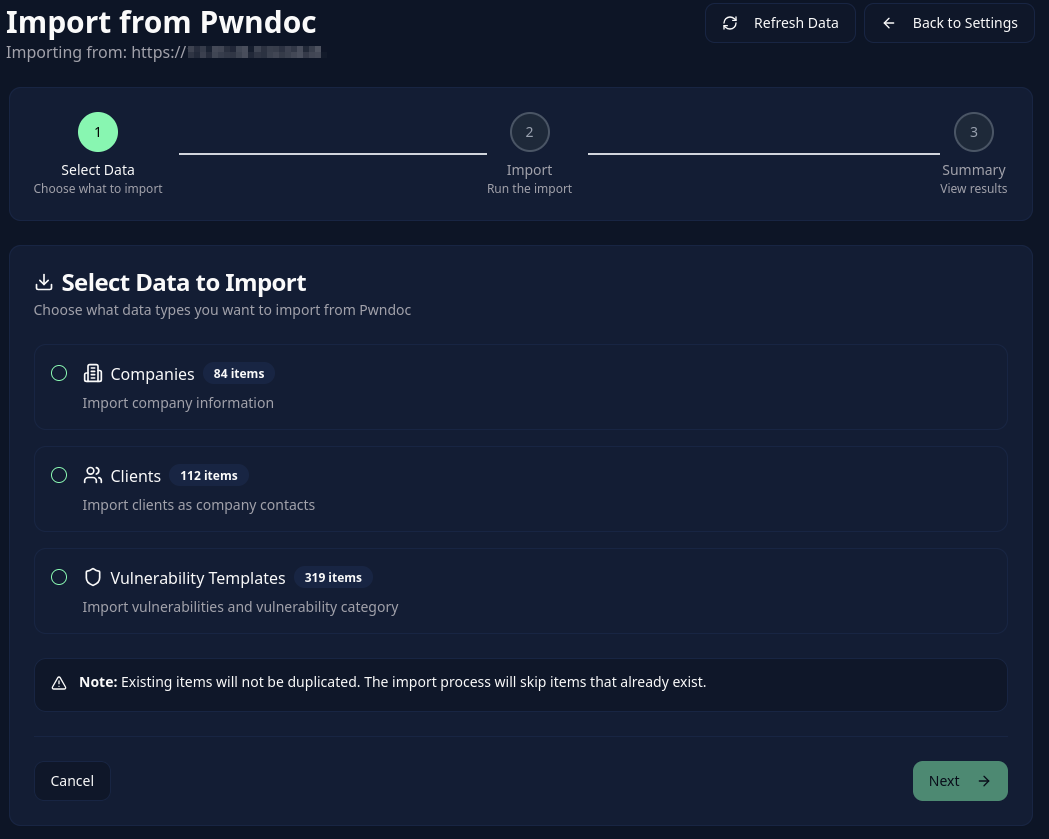Toggle the Companies selection circle
The width and height of the screenshot is (1049, 839).
click(59, 373)
